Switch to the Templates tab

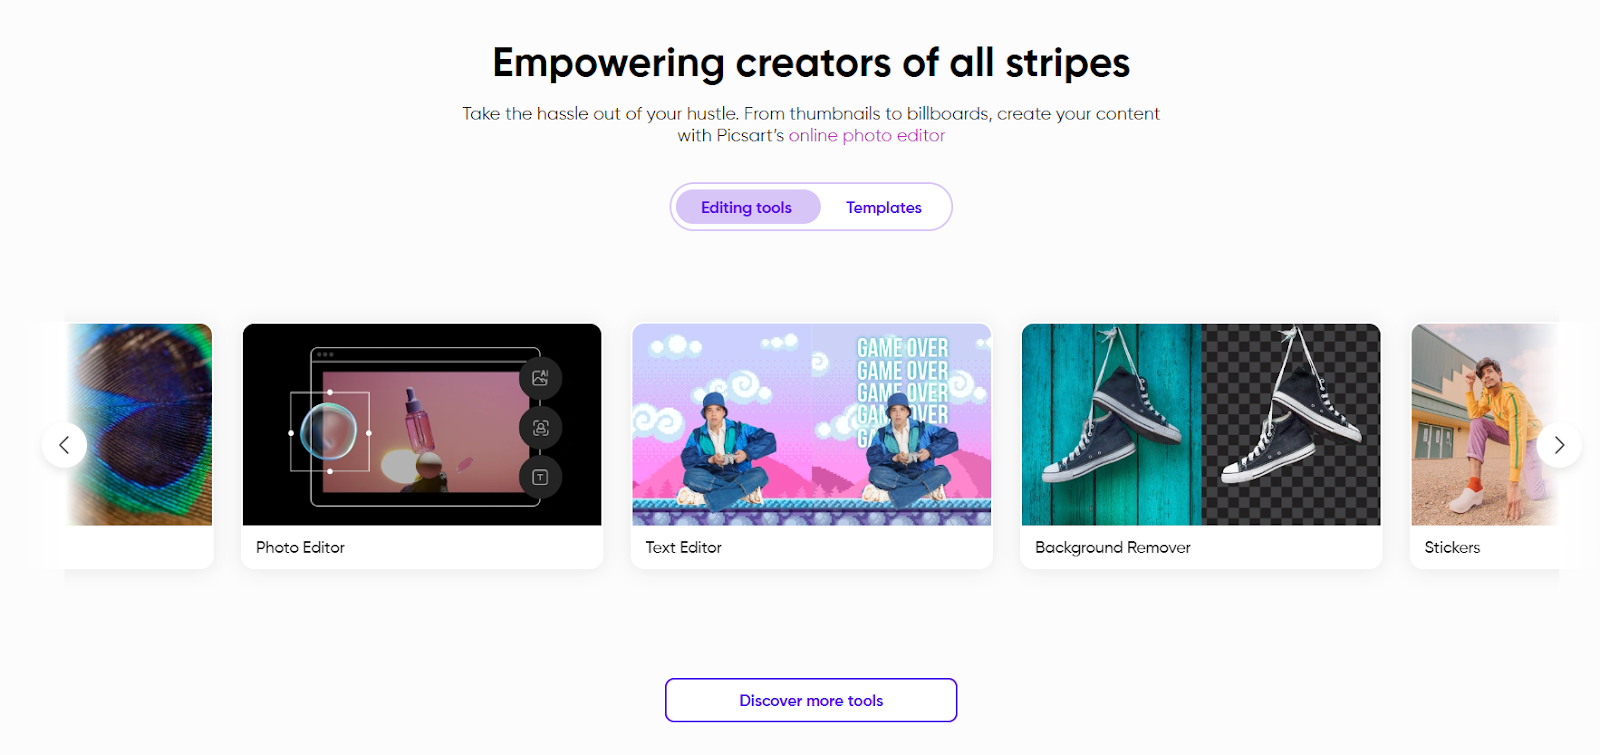point(884,207)
